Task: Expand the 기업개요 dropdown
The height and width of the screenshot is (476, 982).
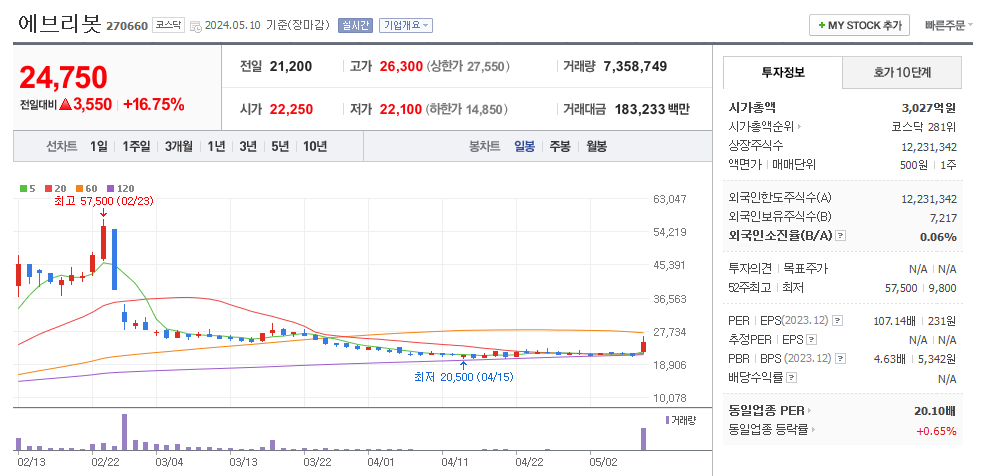Action: point(406,26)
